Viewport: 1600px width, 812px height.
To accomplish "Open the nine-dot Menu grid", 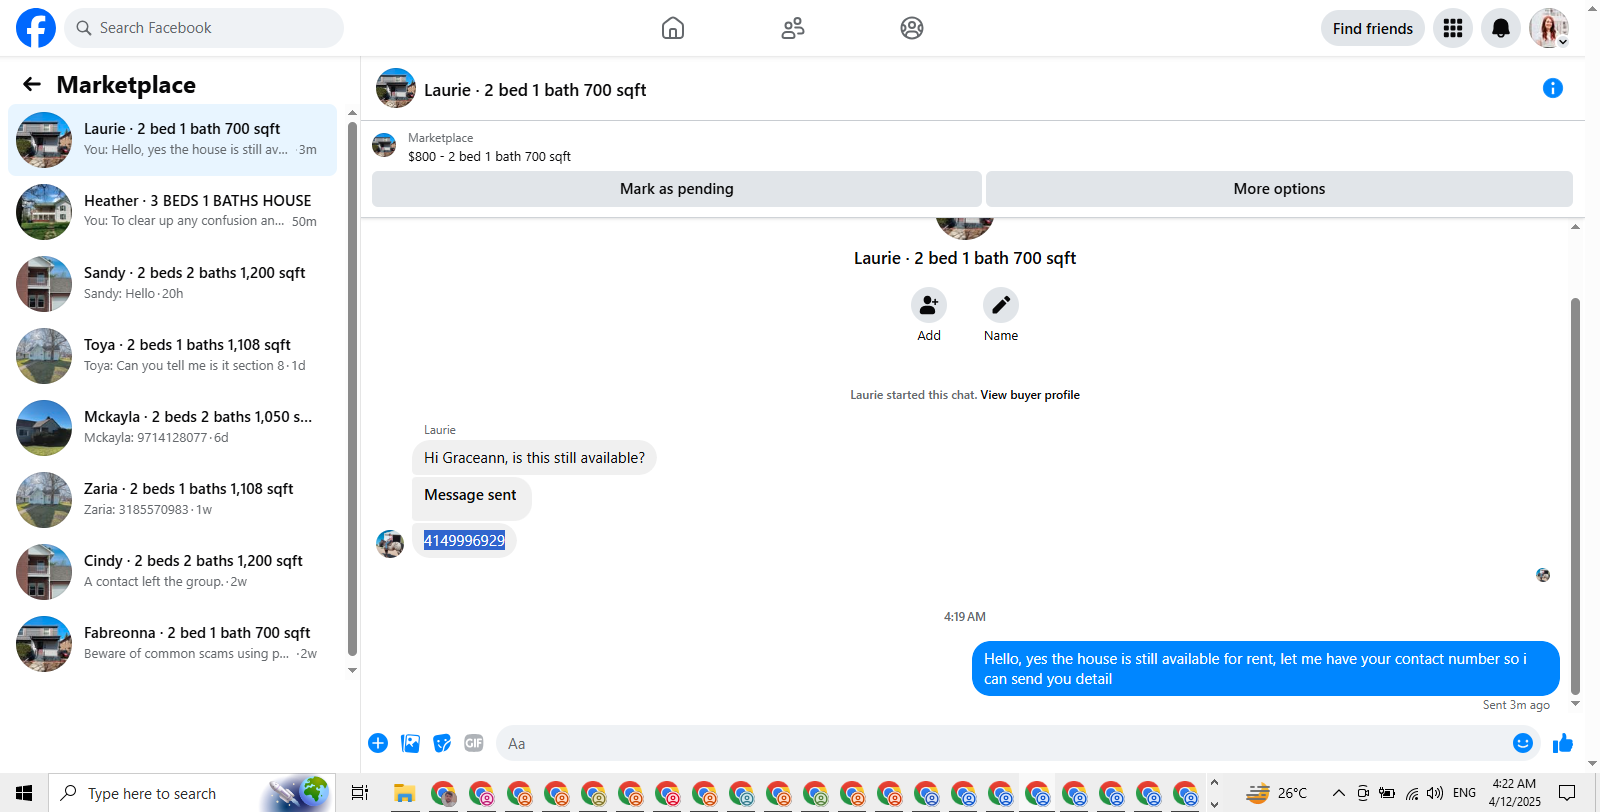I will tap(1453, 28).
